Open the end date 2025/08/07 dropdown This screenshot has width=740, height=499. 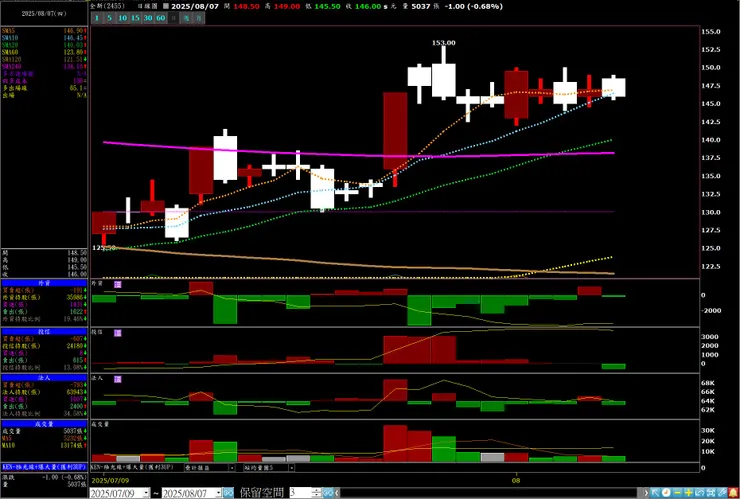pos(219,493)
